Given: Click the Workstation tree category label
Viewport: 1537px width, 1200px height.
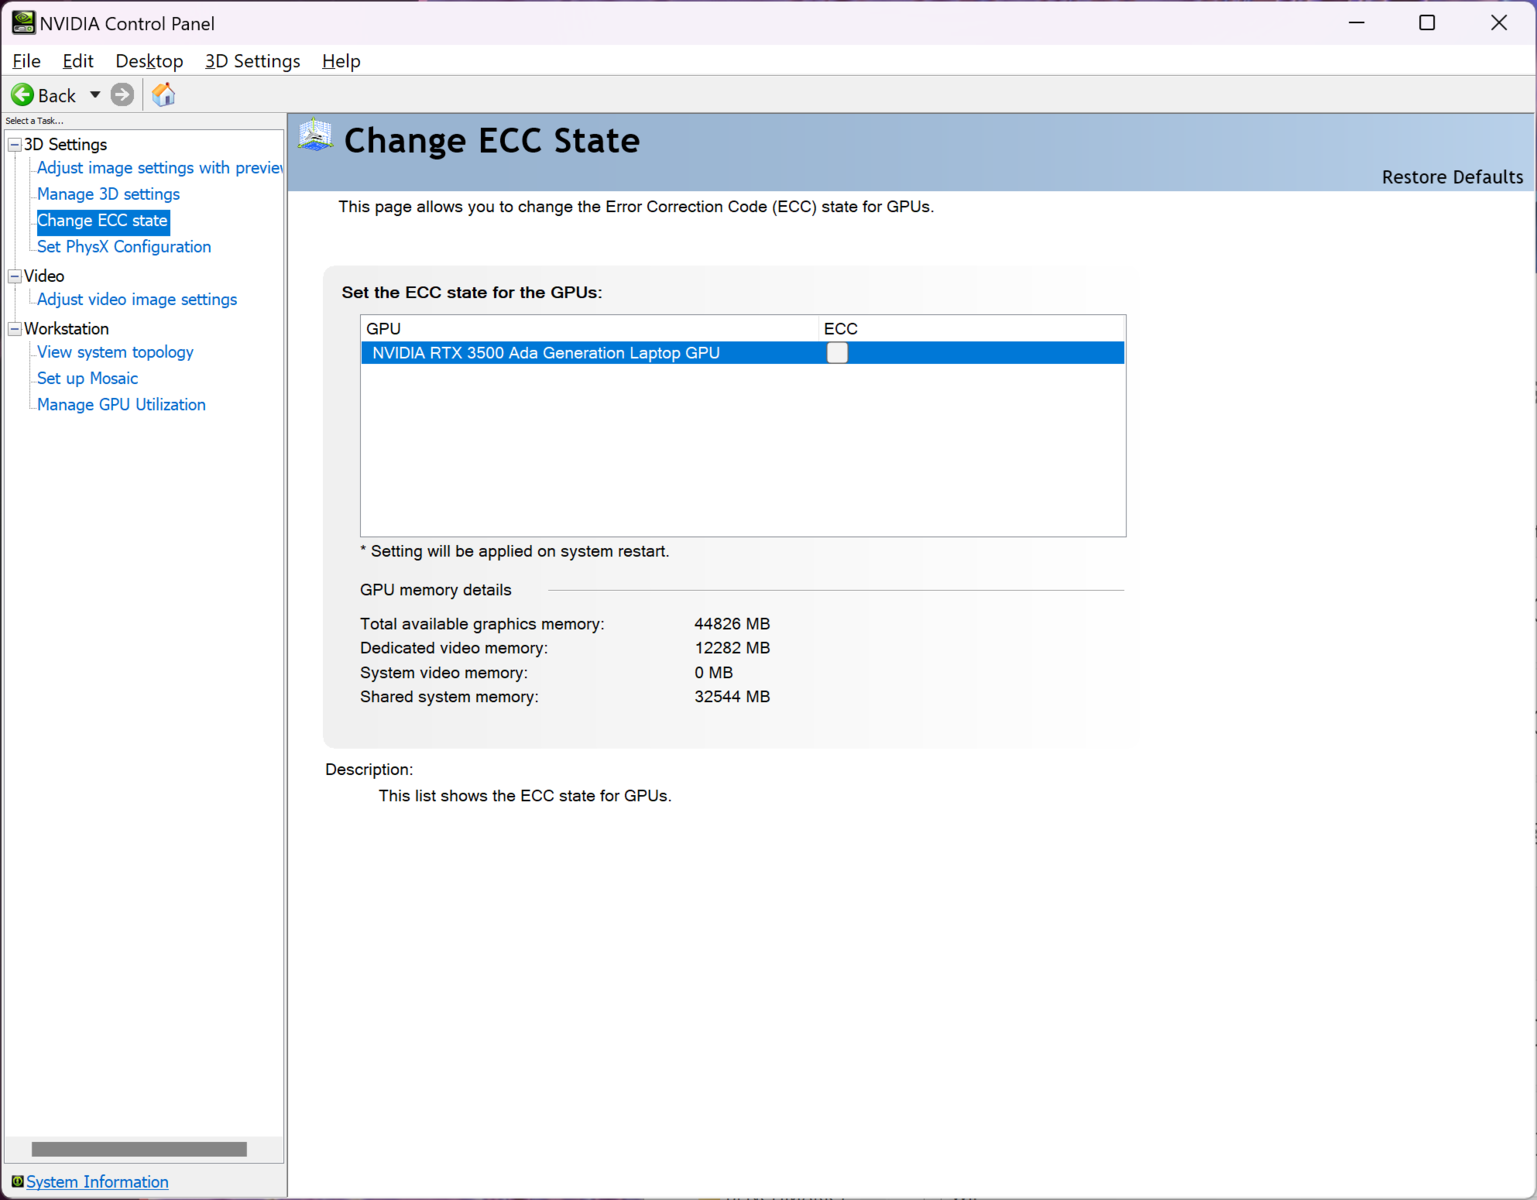Looking at the screenshot, I should click(66, 329).
